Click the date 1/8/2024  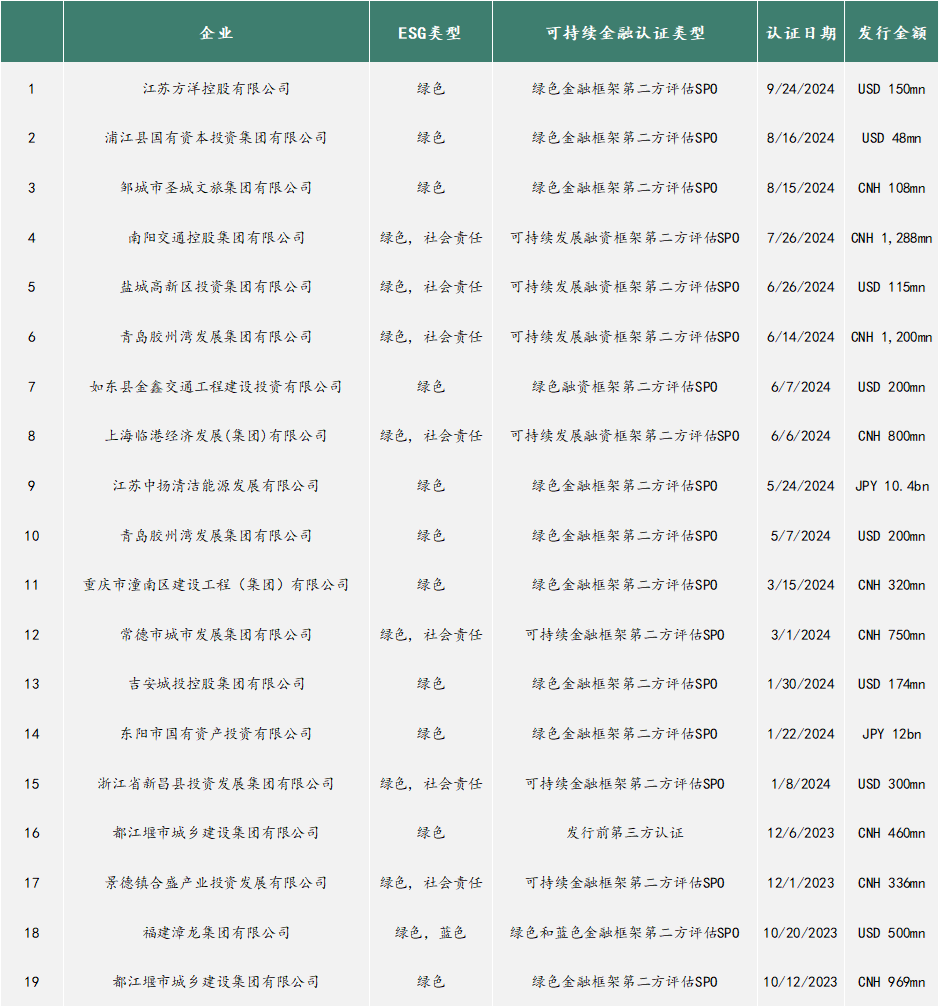click(801, 784)
